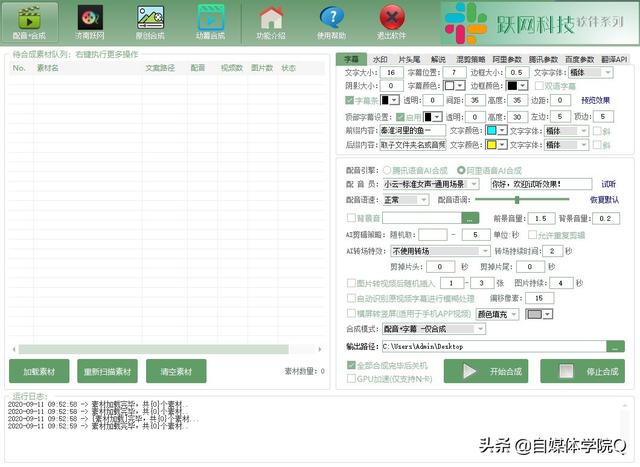Open the 字幕条 black color picker
This screenshot has width=640, height=467.
tap(389, 100)
